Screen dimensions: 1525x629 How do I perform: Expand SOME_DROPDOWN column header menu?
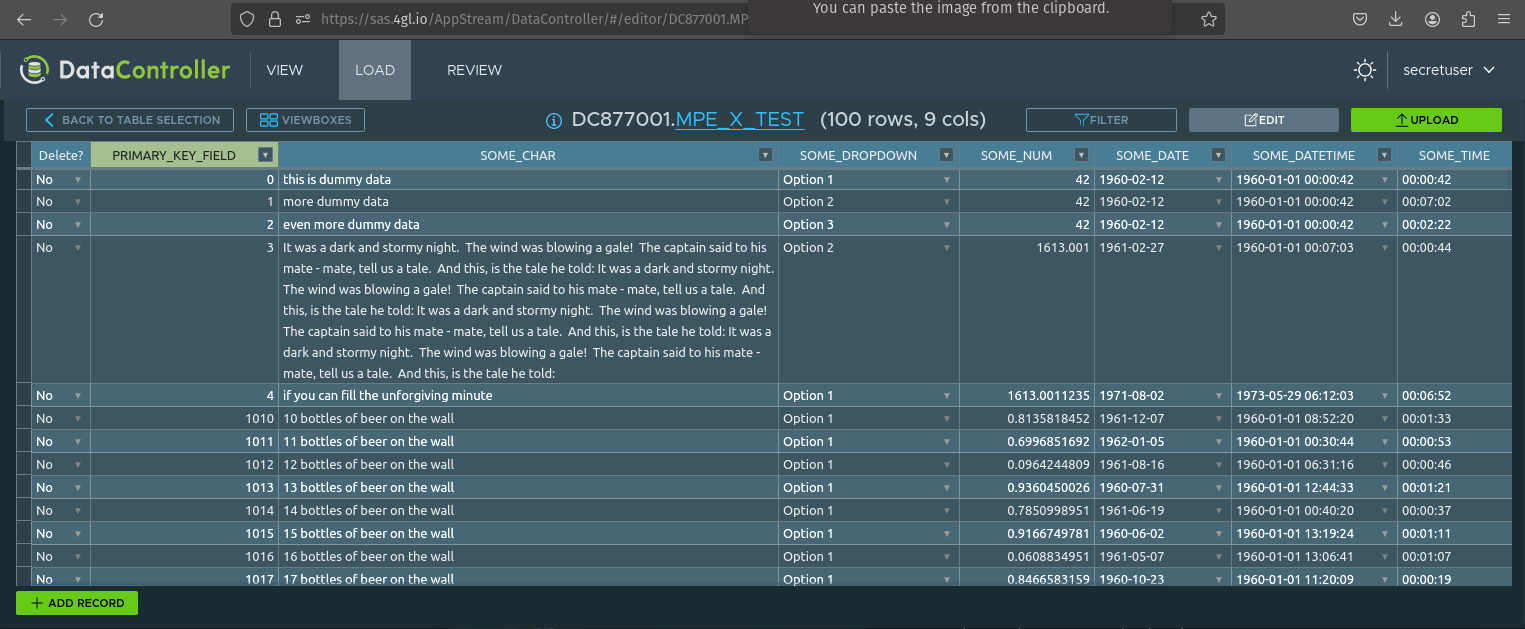pyautogui.click(x=945, y=155)
